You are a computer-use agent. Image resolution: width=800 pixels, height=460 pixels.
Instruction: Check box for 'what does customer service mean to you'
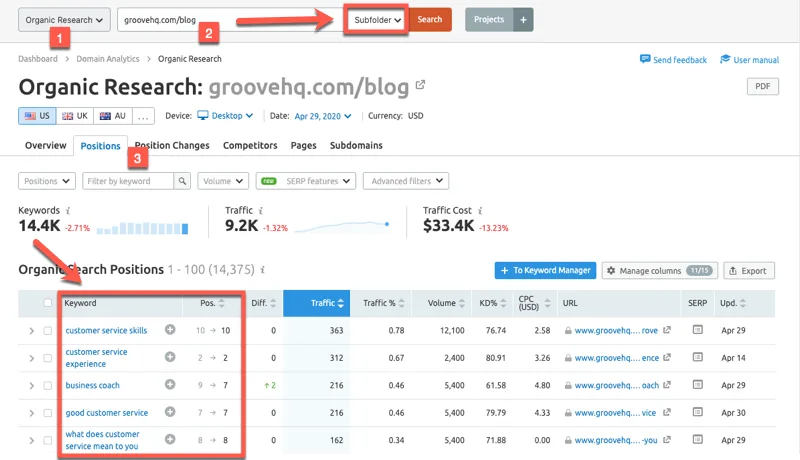pos(47,440)
